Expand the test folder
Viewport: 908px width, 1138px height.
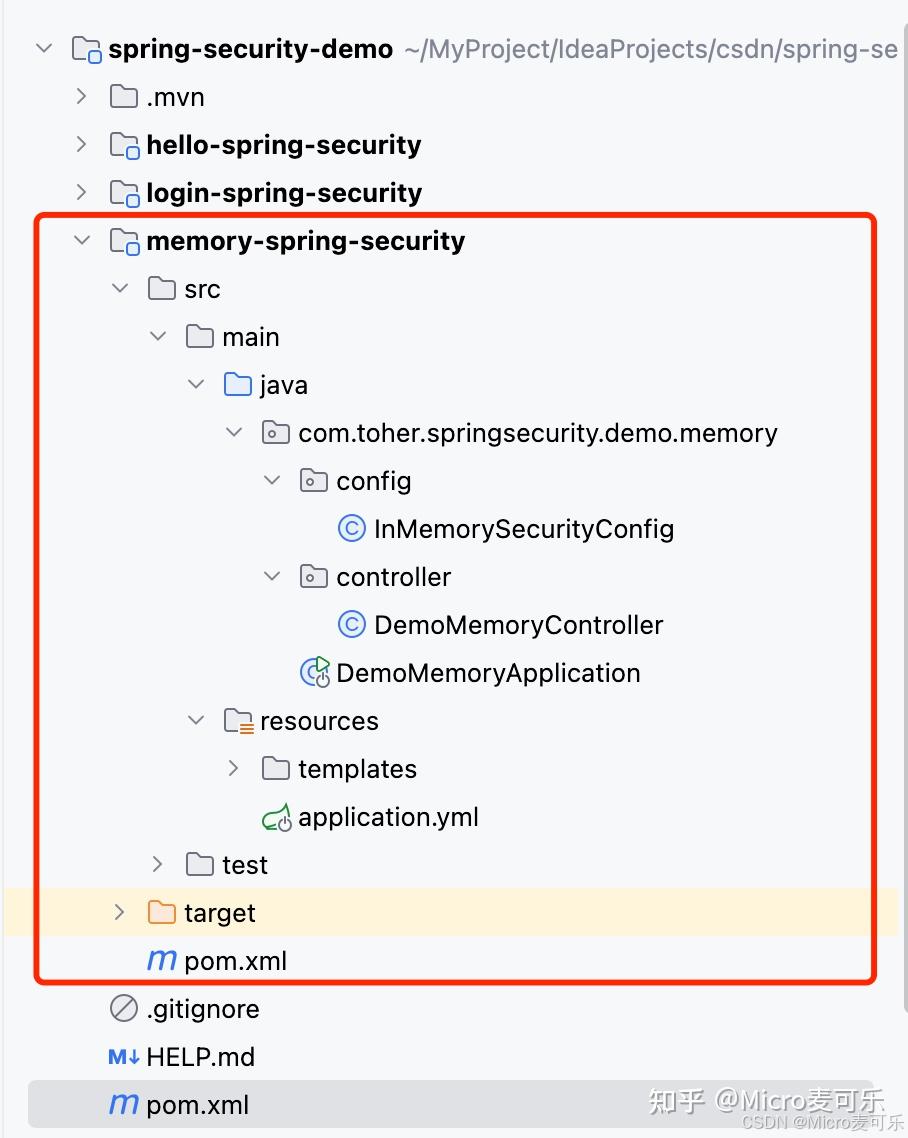(x=157, y=864)
